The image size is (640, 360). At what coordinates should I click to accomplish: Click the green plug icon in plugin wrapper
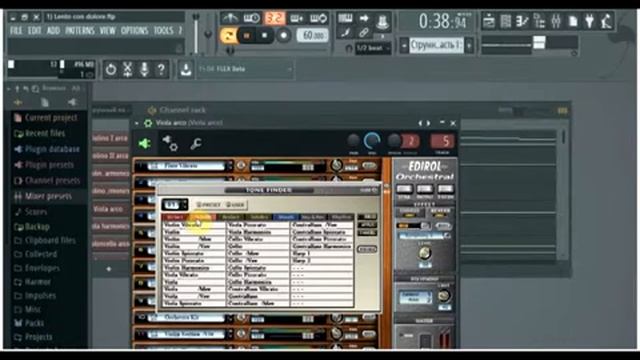pyautogui.click(x=144, y=144)
